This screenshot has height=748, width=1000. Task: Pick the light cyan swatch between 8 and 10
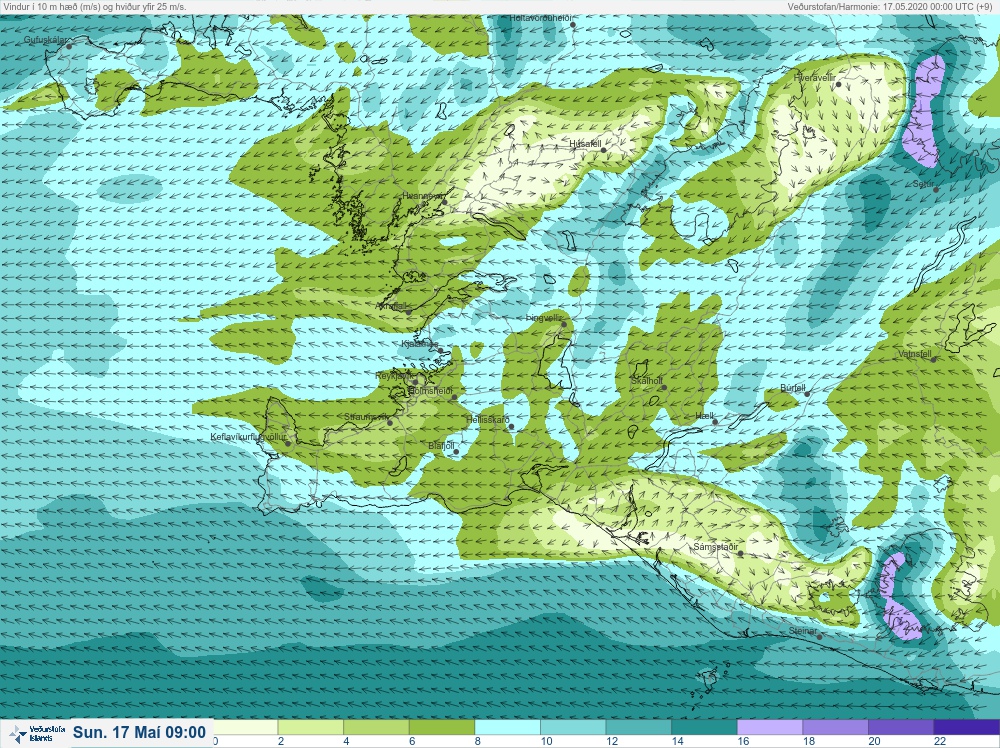pyautogui.click(x=508, y=728)
